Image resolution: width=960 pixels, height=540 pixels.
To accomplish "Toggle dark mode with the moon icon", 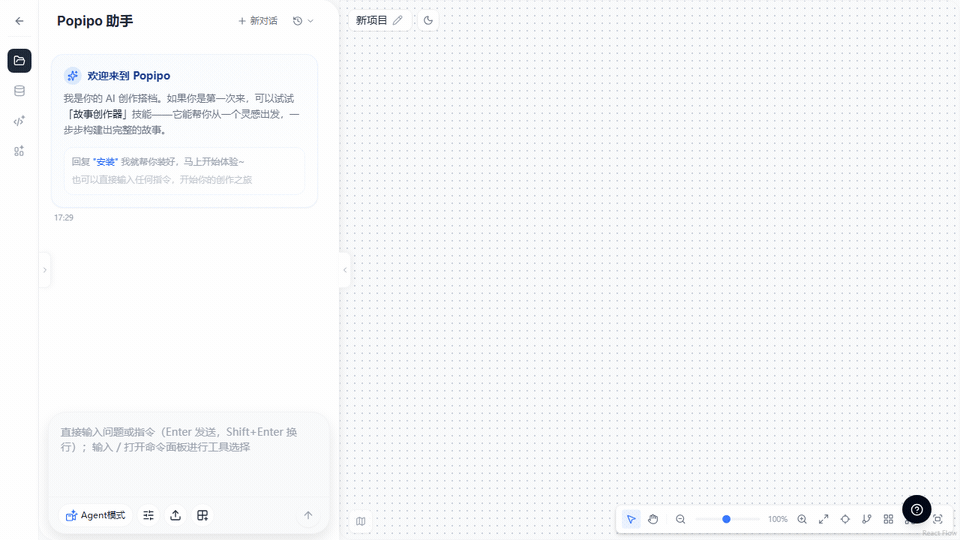I will [x=428, y=20].
